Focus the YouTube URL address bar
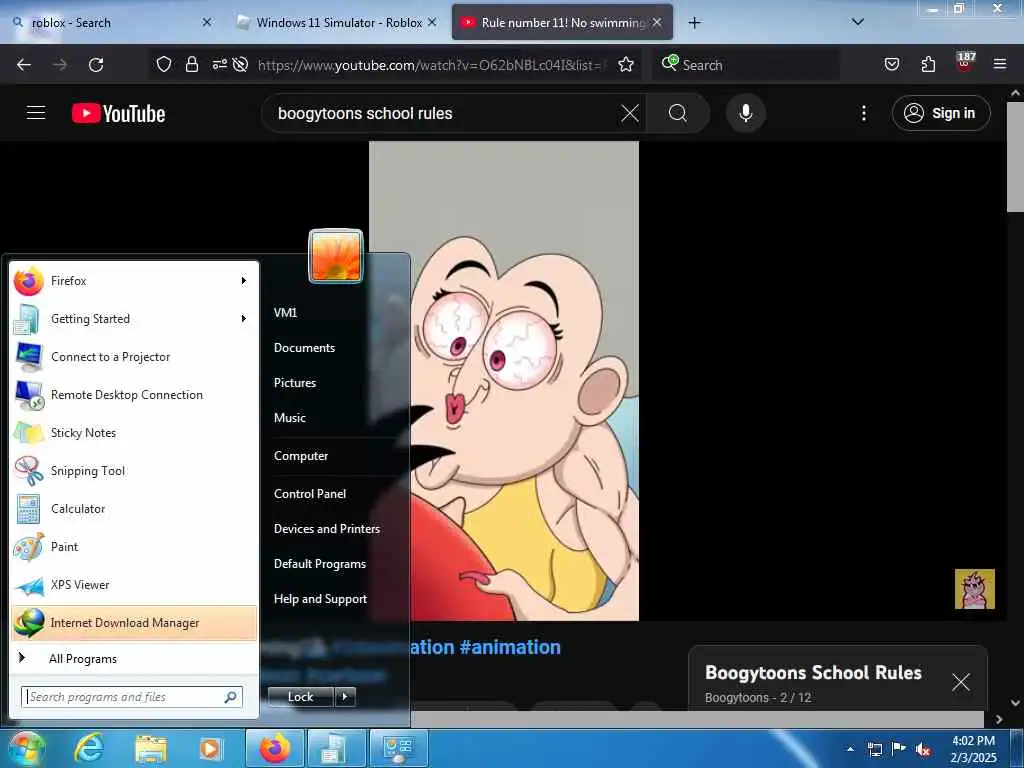 pos(431,65)
